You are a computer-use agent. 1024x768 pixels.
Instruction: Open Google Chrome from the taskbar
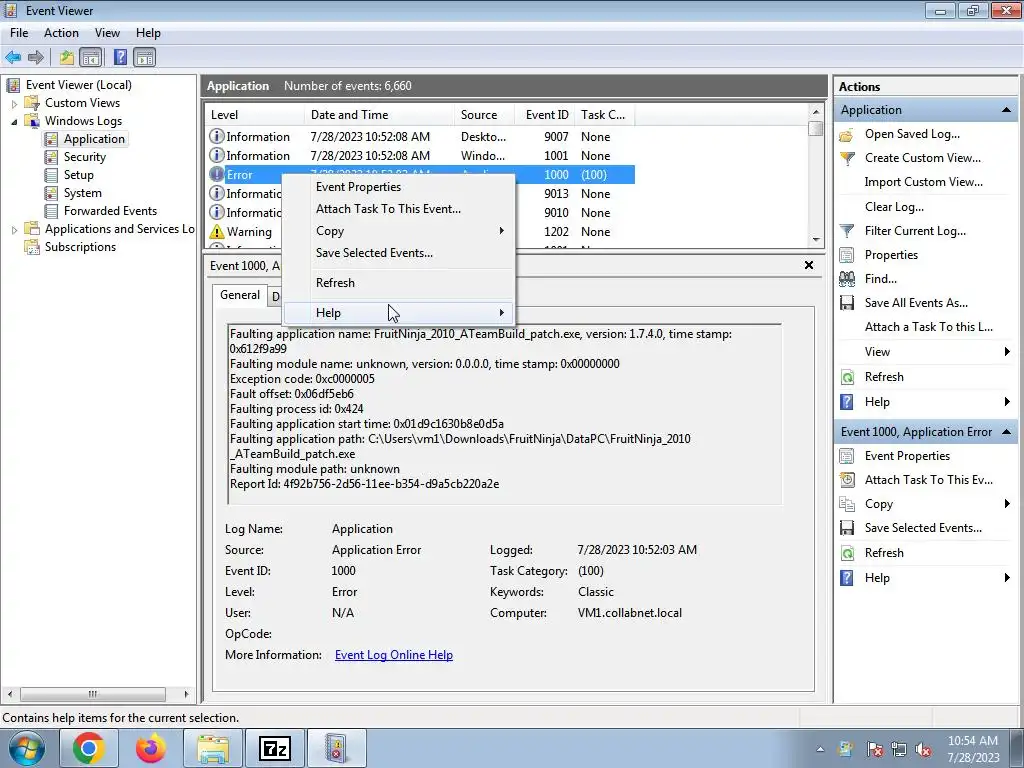point(88,748)
